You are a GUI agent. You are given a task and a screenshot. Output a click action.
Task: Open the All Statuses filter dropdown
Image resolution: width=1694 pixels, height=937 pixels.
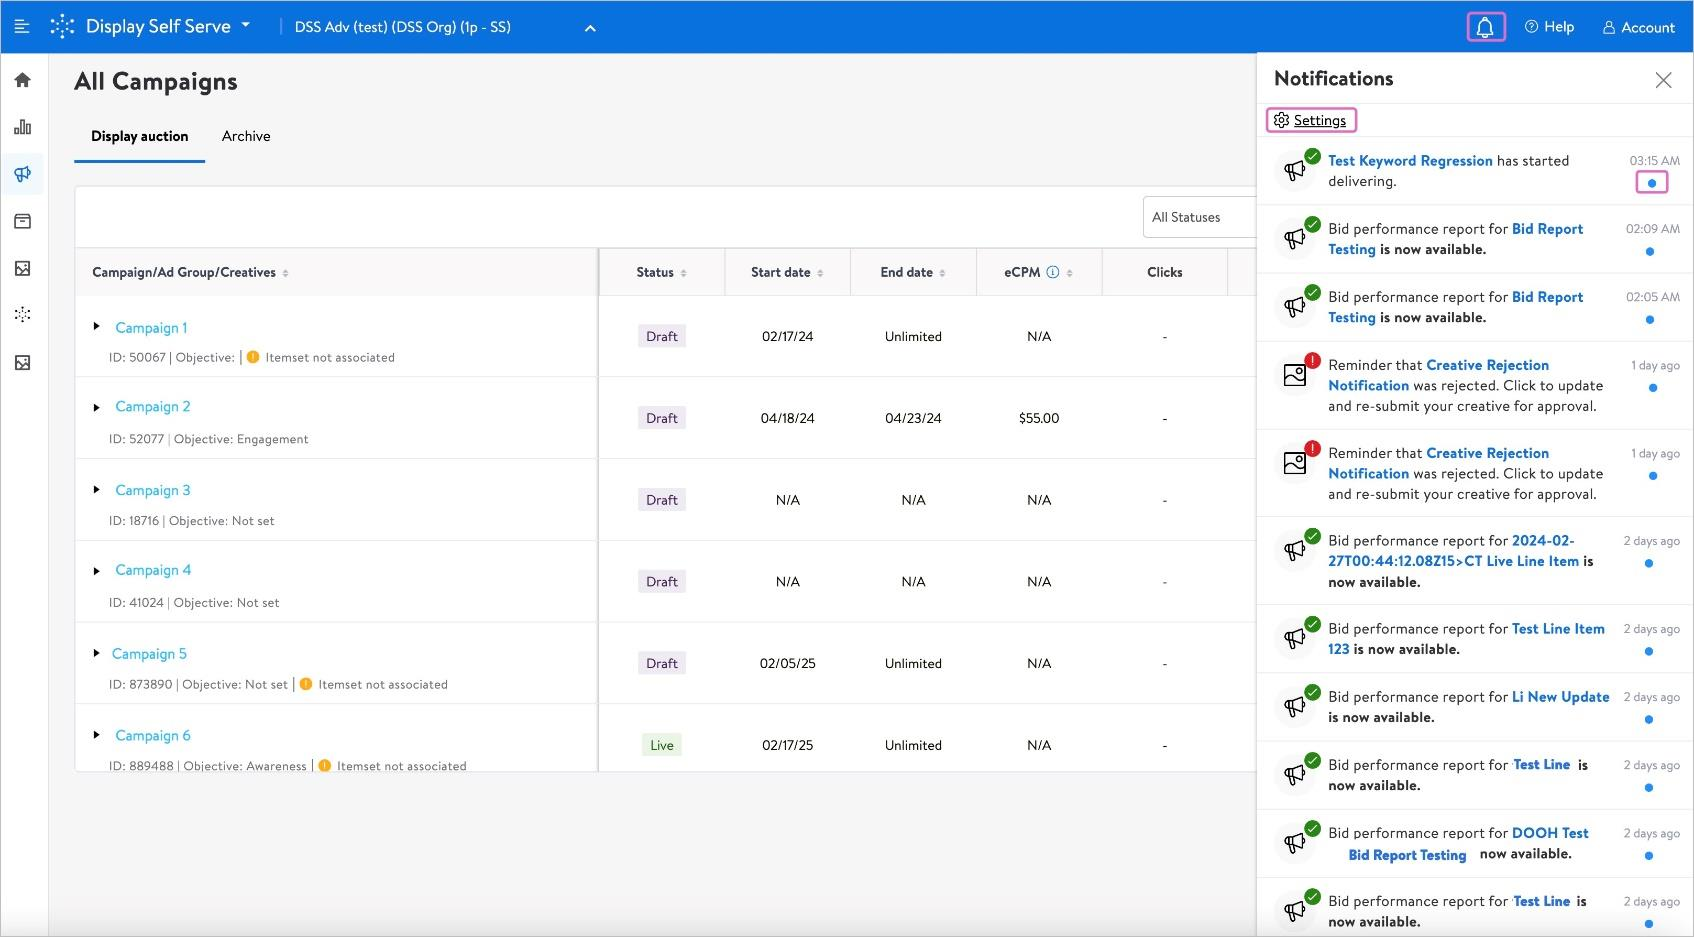point(1198,217)
